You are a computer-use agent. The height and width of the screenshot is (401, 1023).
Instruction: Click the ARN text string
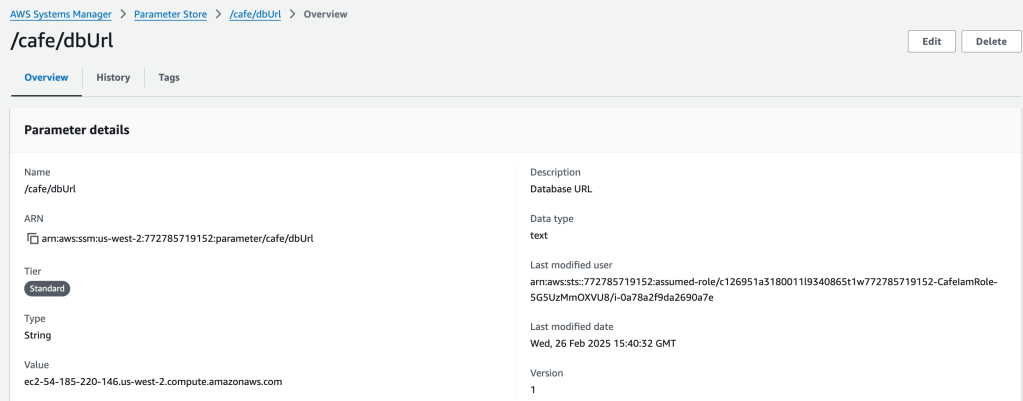[177, 238]
